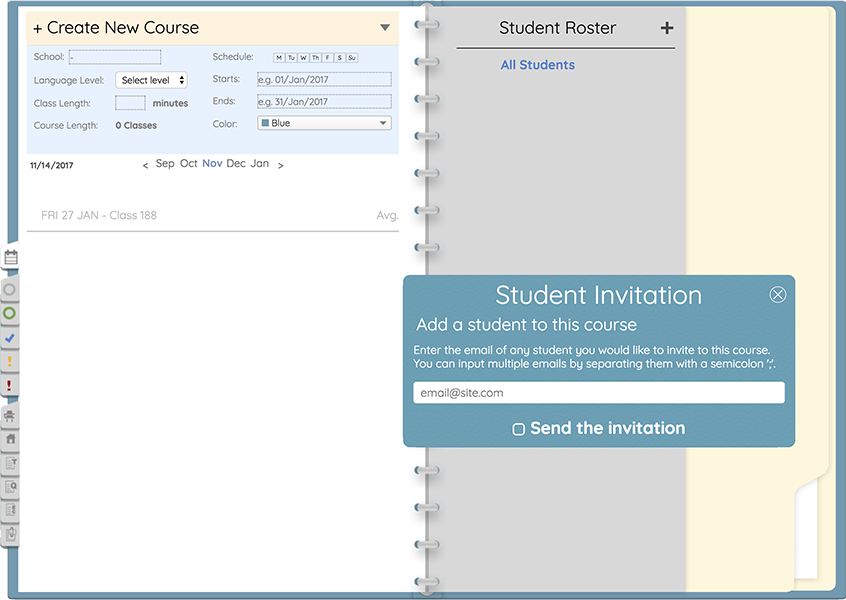Open the Language Level select dropdown

152,80
